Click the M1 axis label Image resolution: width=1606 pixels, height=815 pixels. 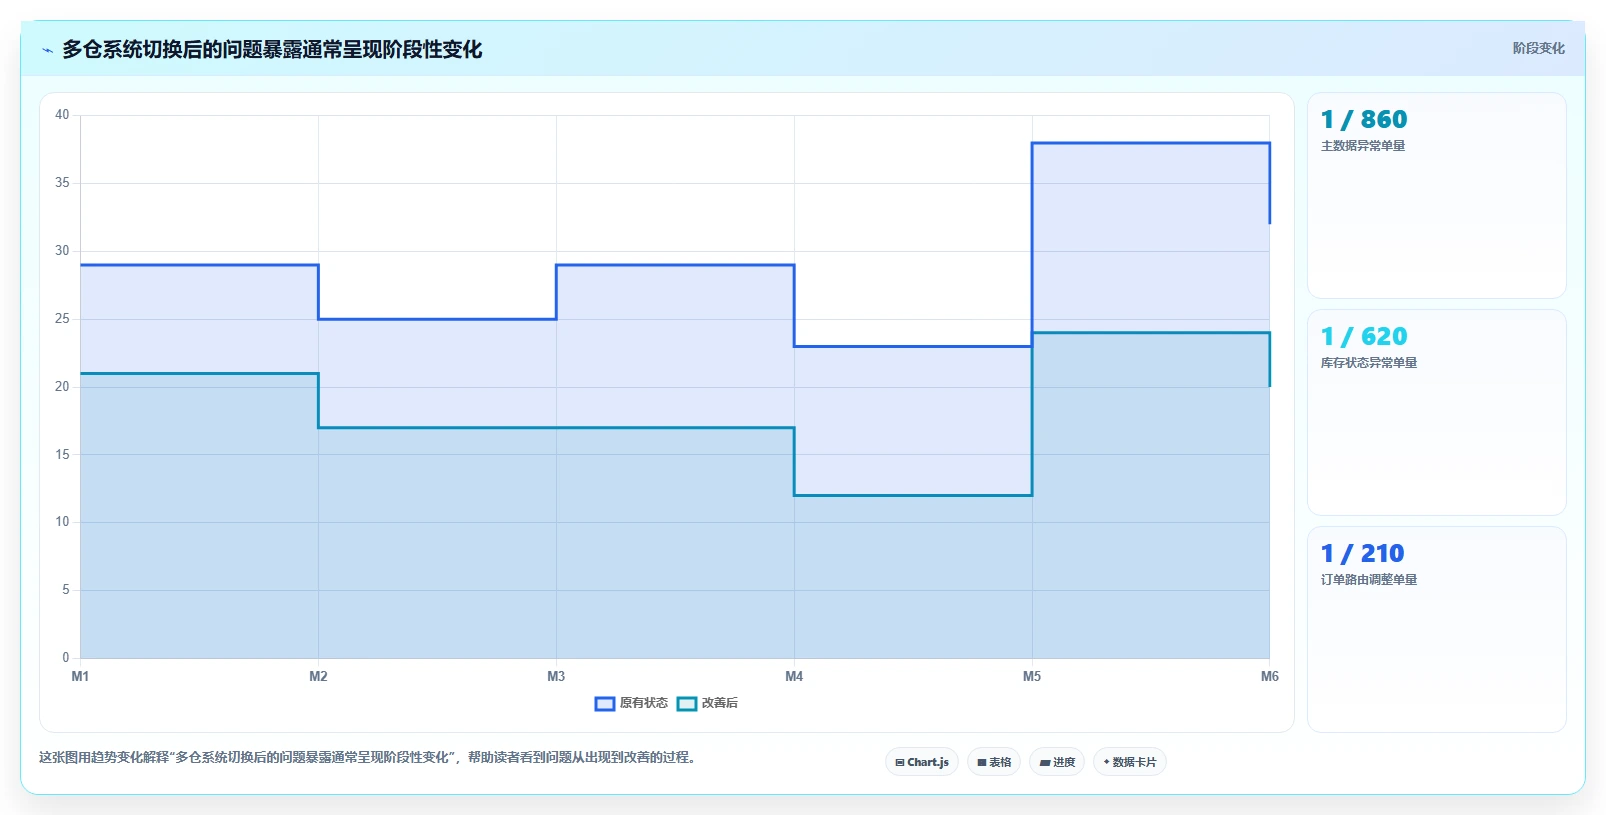tap(80, 676)
